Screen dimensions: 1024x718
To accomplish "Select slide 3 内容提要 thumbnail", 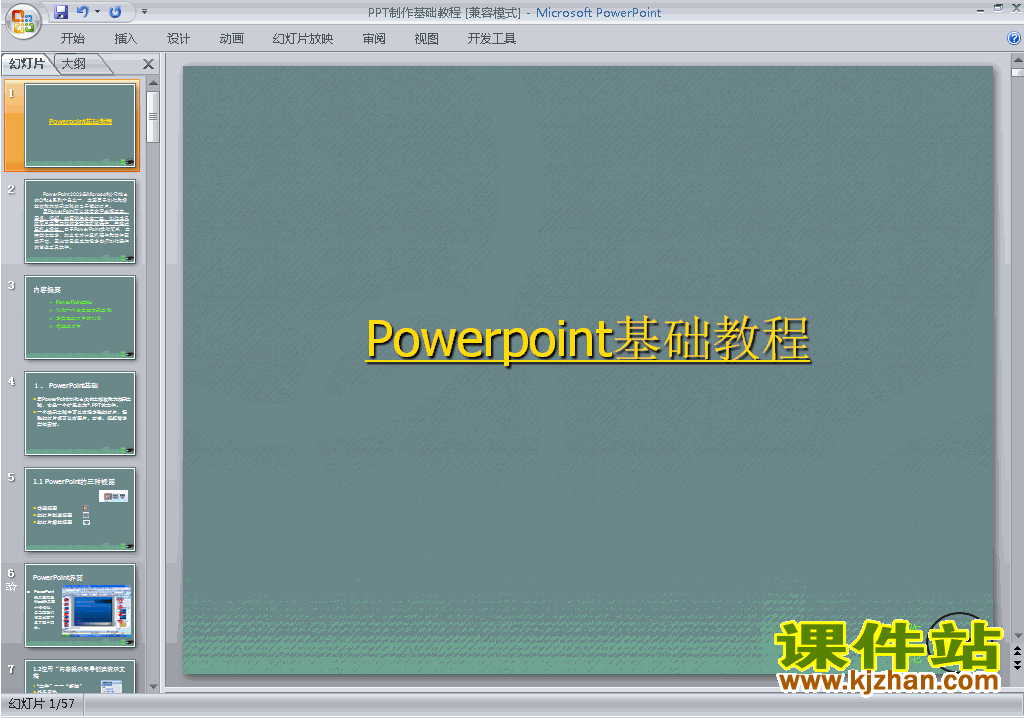I will [80, 318].
